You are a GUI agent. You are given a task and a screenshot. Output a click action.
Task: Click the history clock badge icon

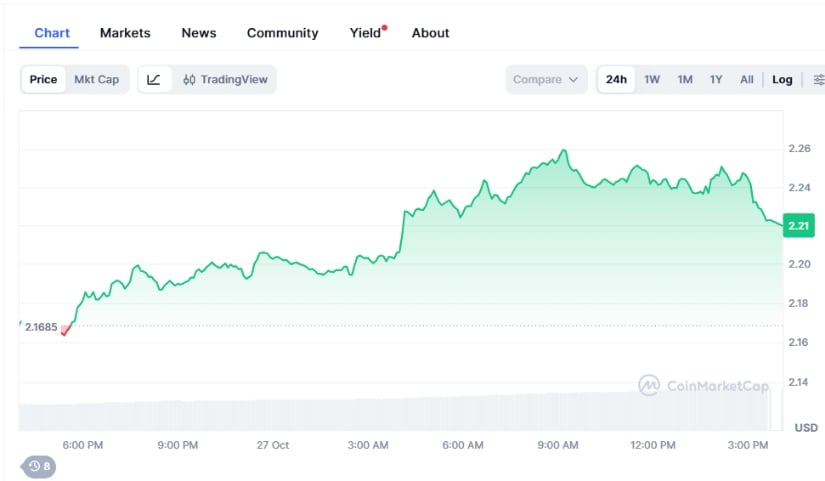point(40,466)
